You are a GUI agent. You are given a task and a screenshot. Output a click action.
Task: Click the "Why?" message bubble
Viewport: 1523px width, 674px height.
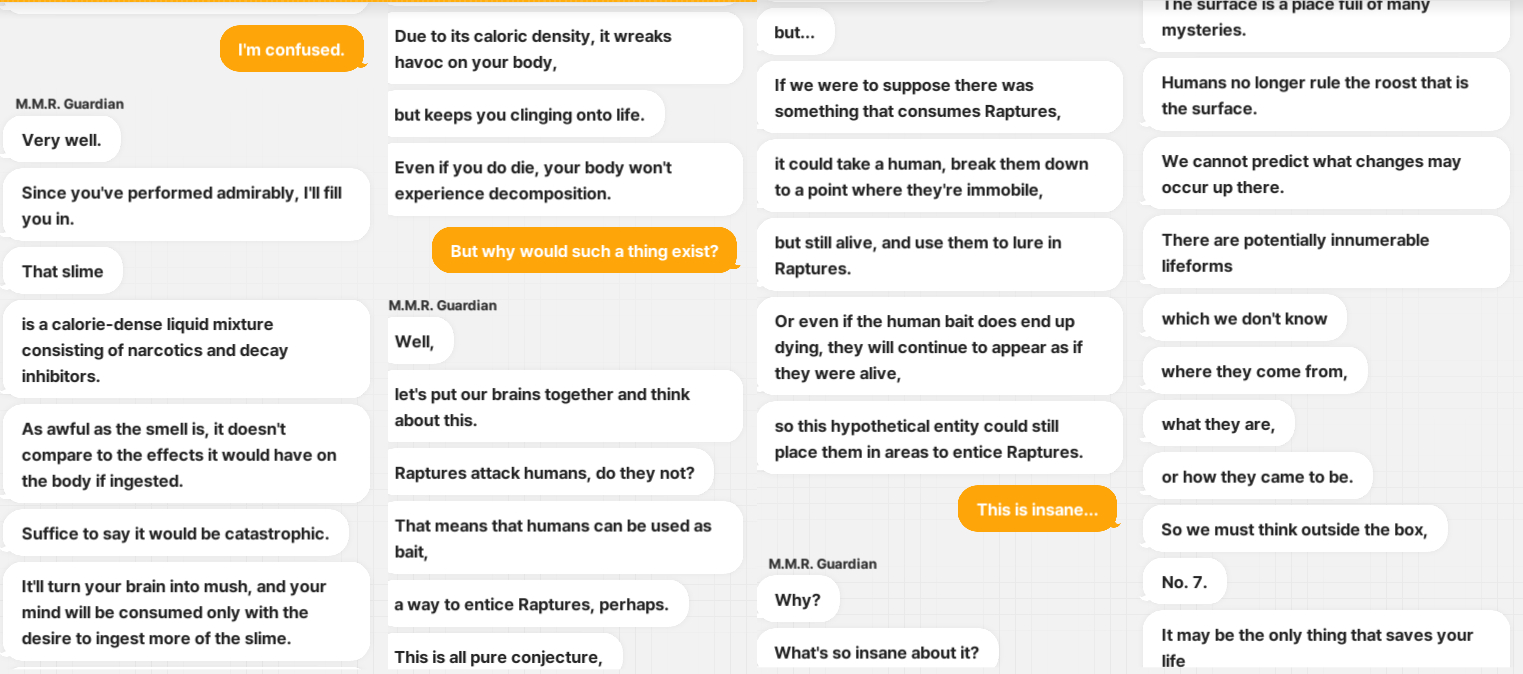point(798,599)
